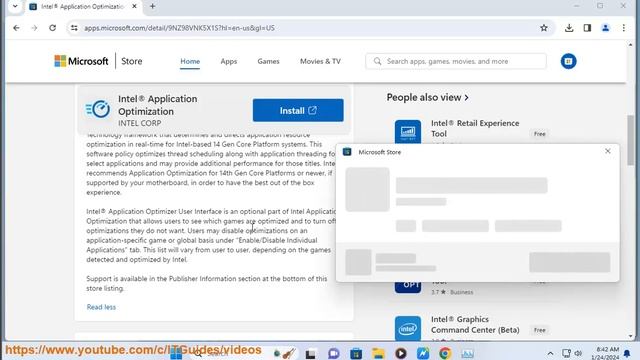Open the browser Downloads icon
Viewport: 640px width, 360px height.
(569, 28)
